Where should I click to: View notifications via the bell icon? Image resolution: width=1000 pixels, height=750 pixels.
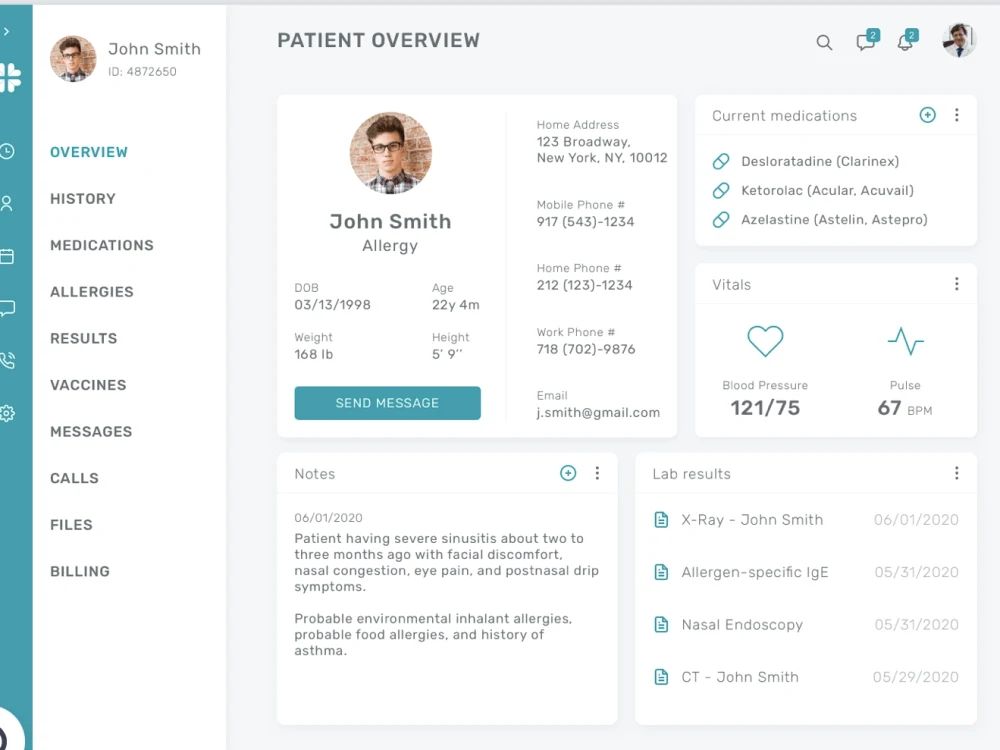tap(903, 43)
